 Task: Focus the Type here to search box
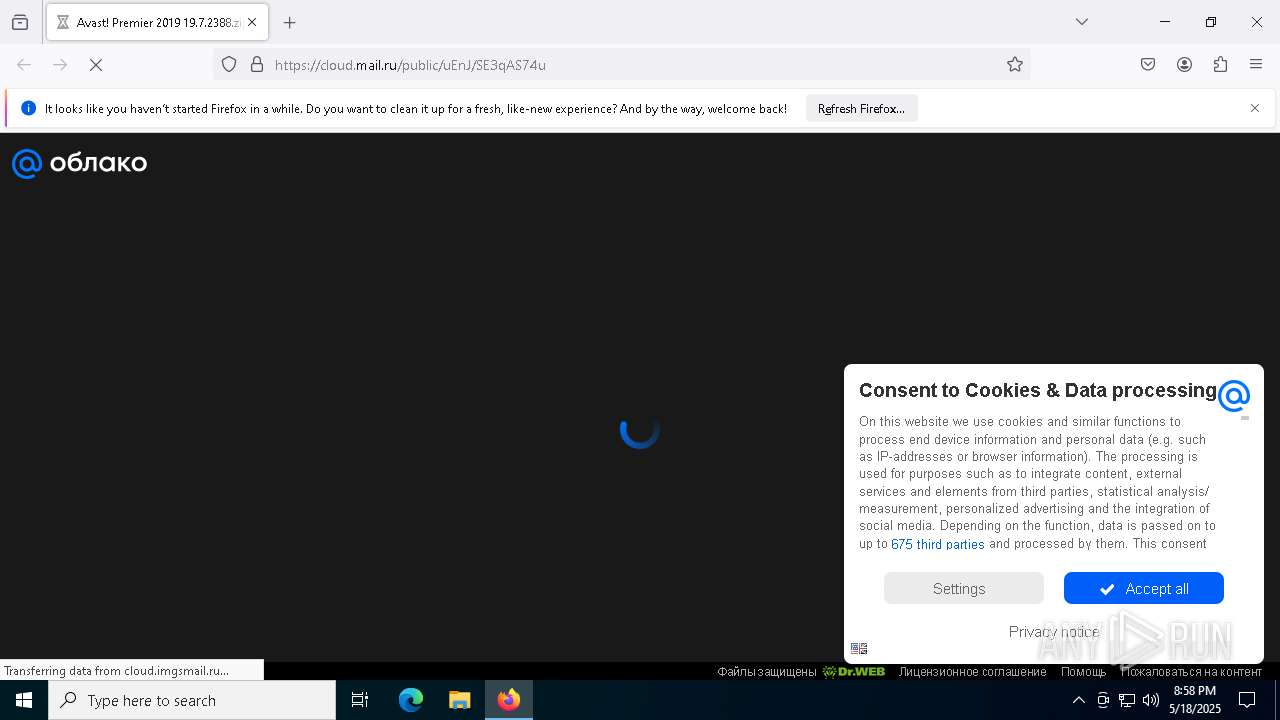(x=192, y=700)
